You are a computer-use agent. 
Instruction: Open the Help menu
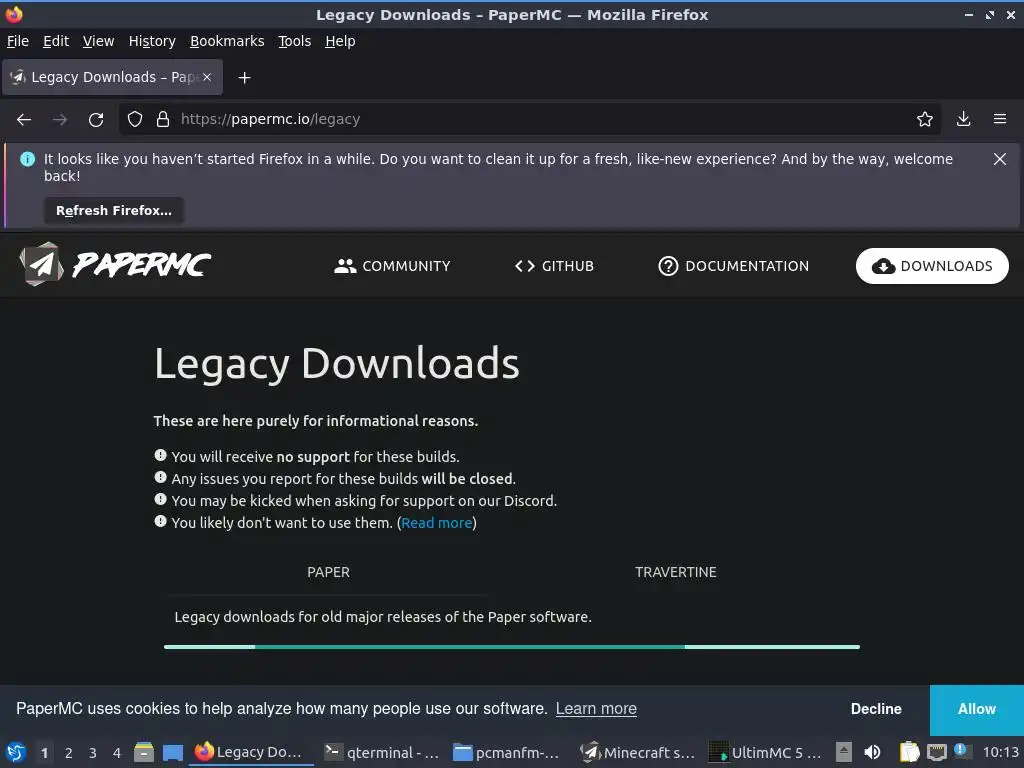click(340, 41)
